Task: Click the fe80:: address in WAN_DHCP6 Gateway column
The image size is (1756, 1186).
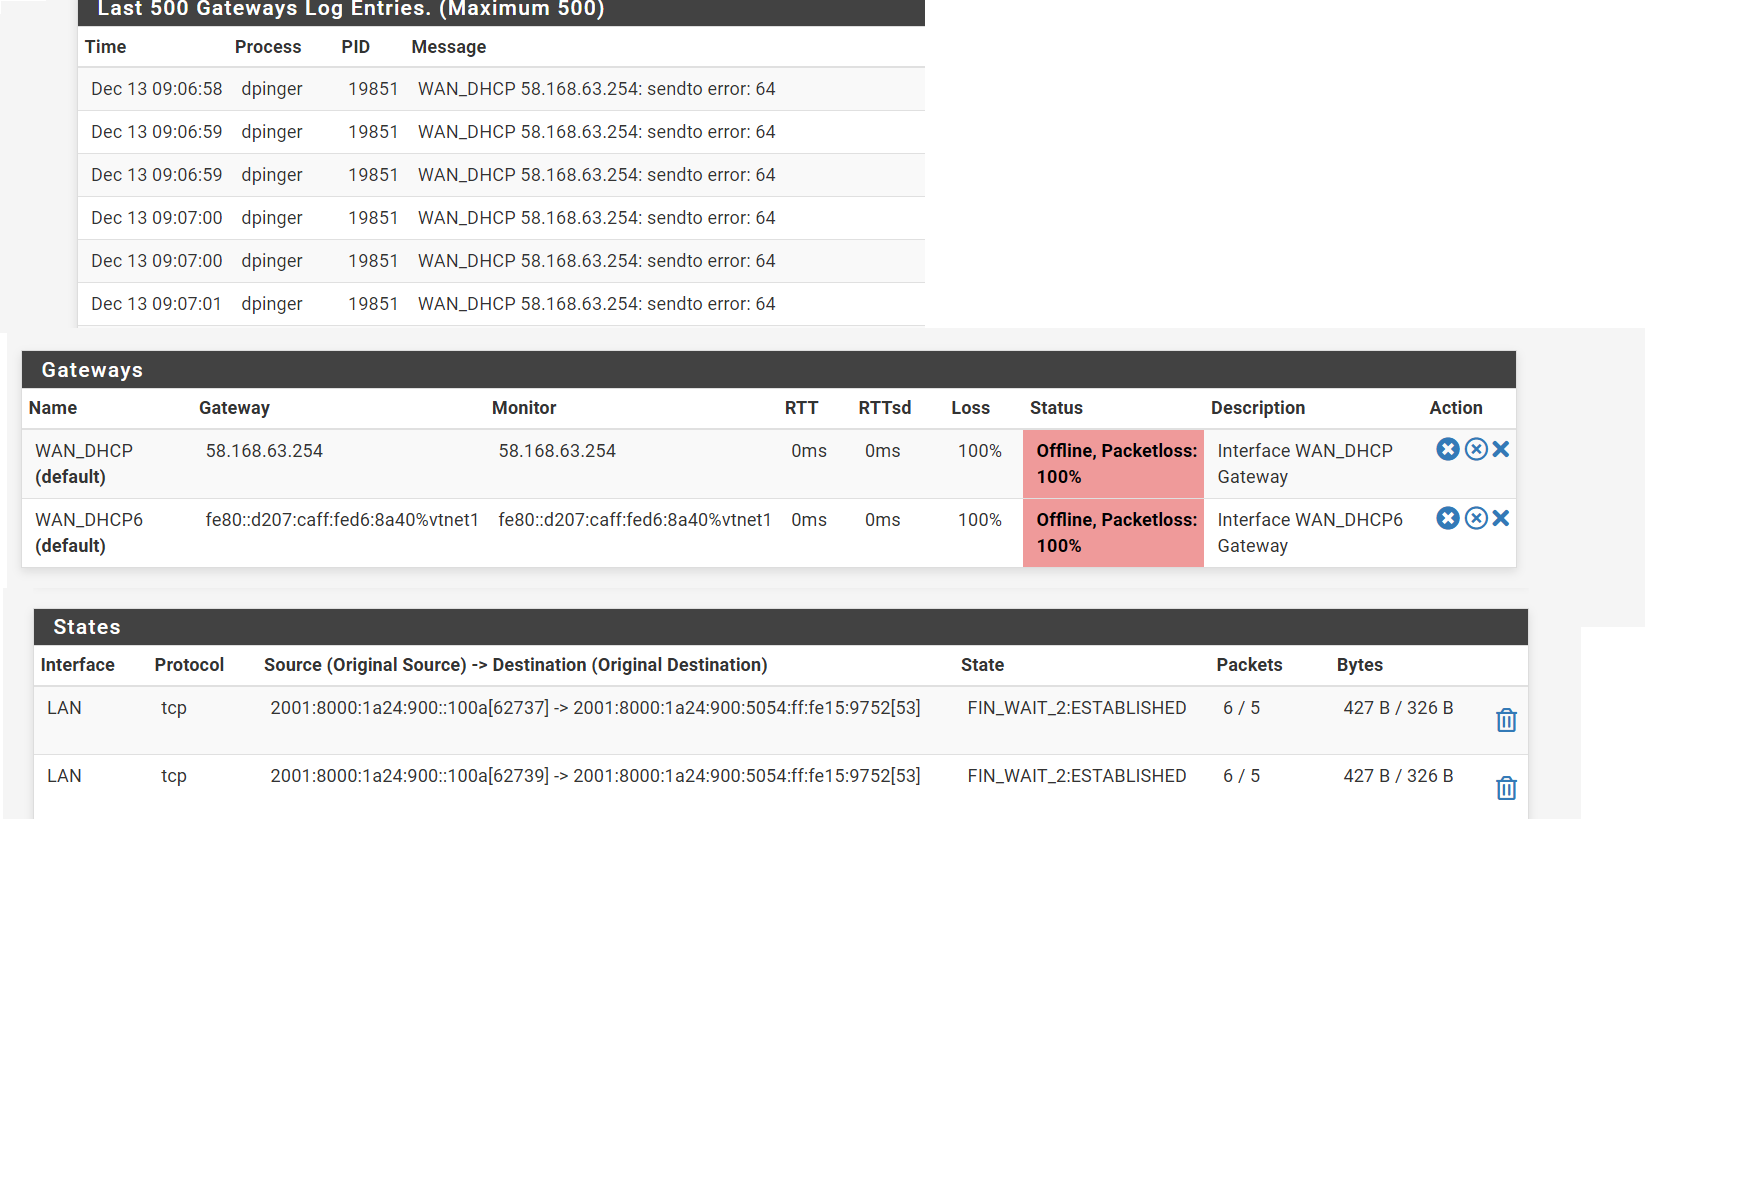Action: click(x=342, y=520)
